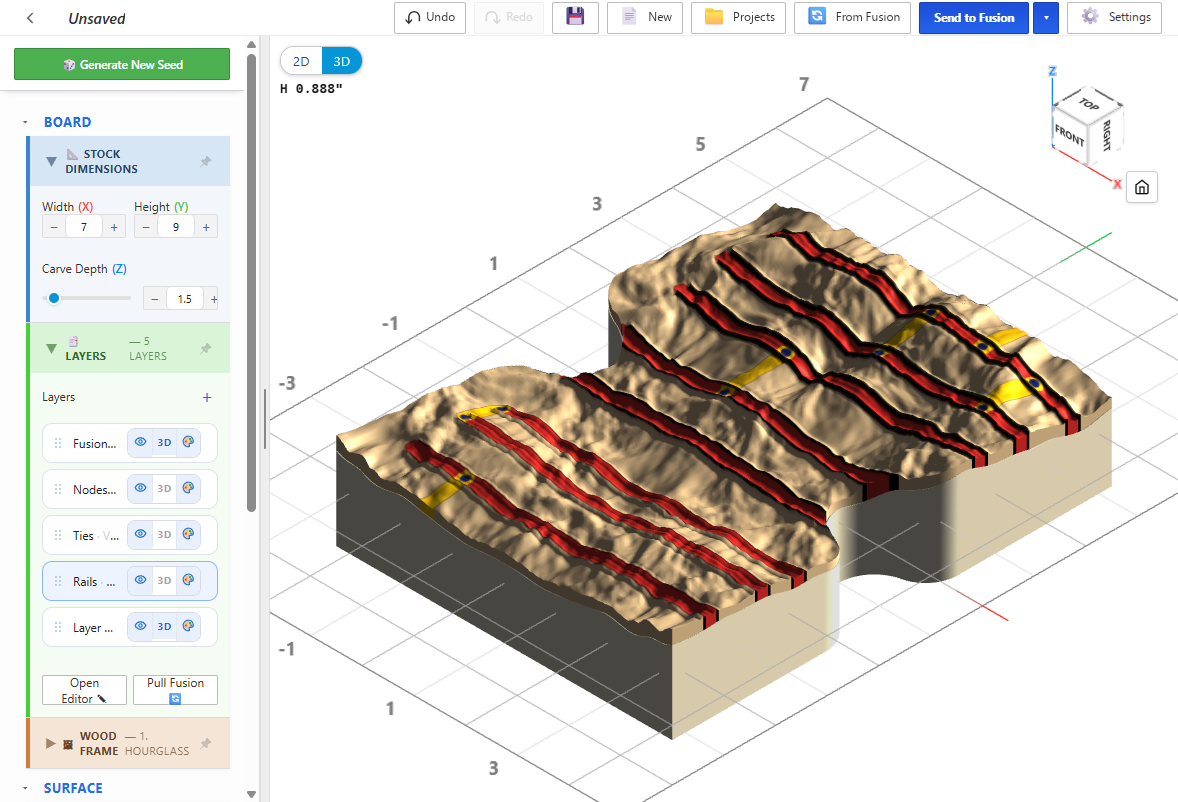The height and width of the screenshot is (802, 1178).
Task: Open color palette for Nodes layer
Action: point(189,489)
